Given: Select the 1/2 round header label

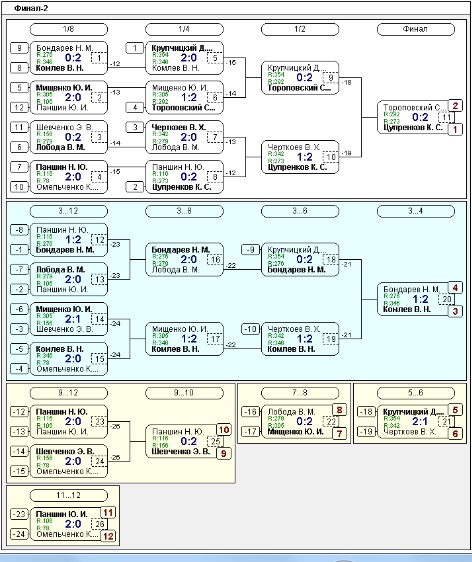Looking at the screenshot, I should click(x=300, y=29).
